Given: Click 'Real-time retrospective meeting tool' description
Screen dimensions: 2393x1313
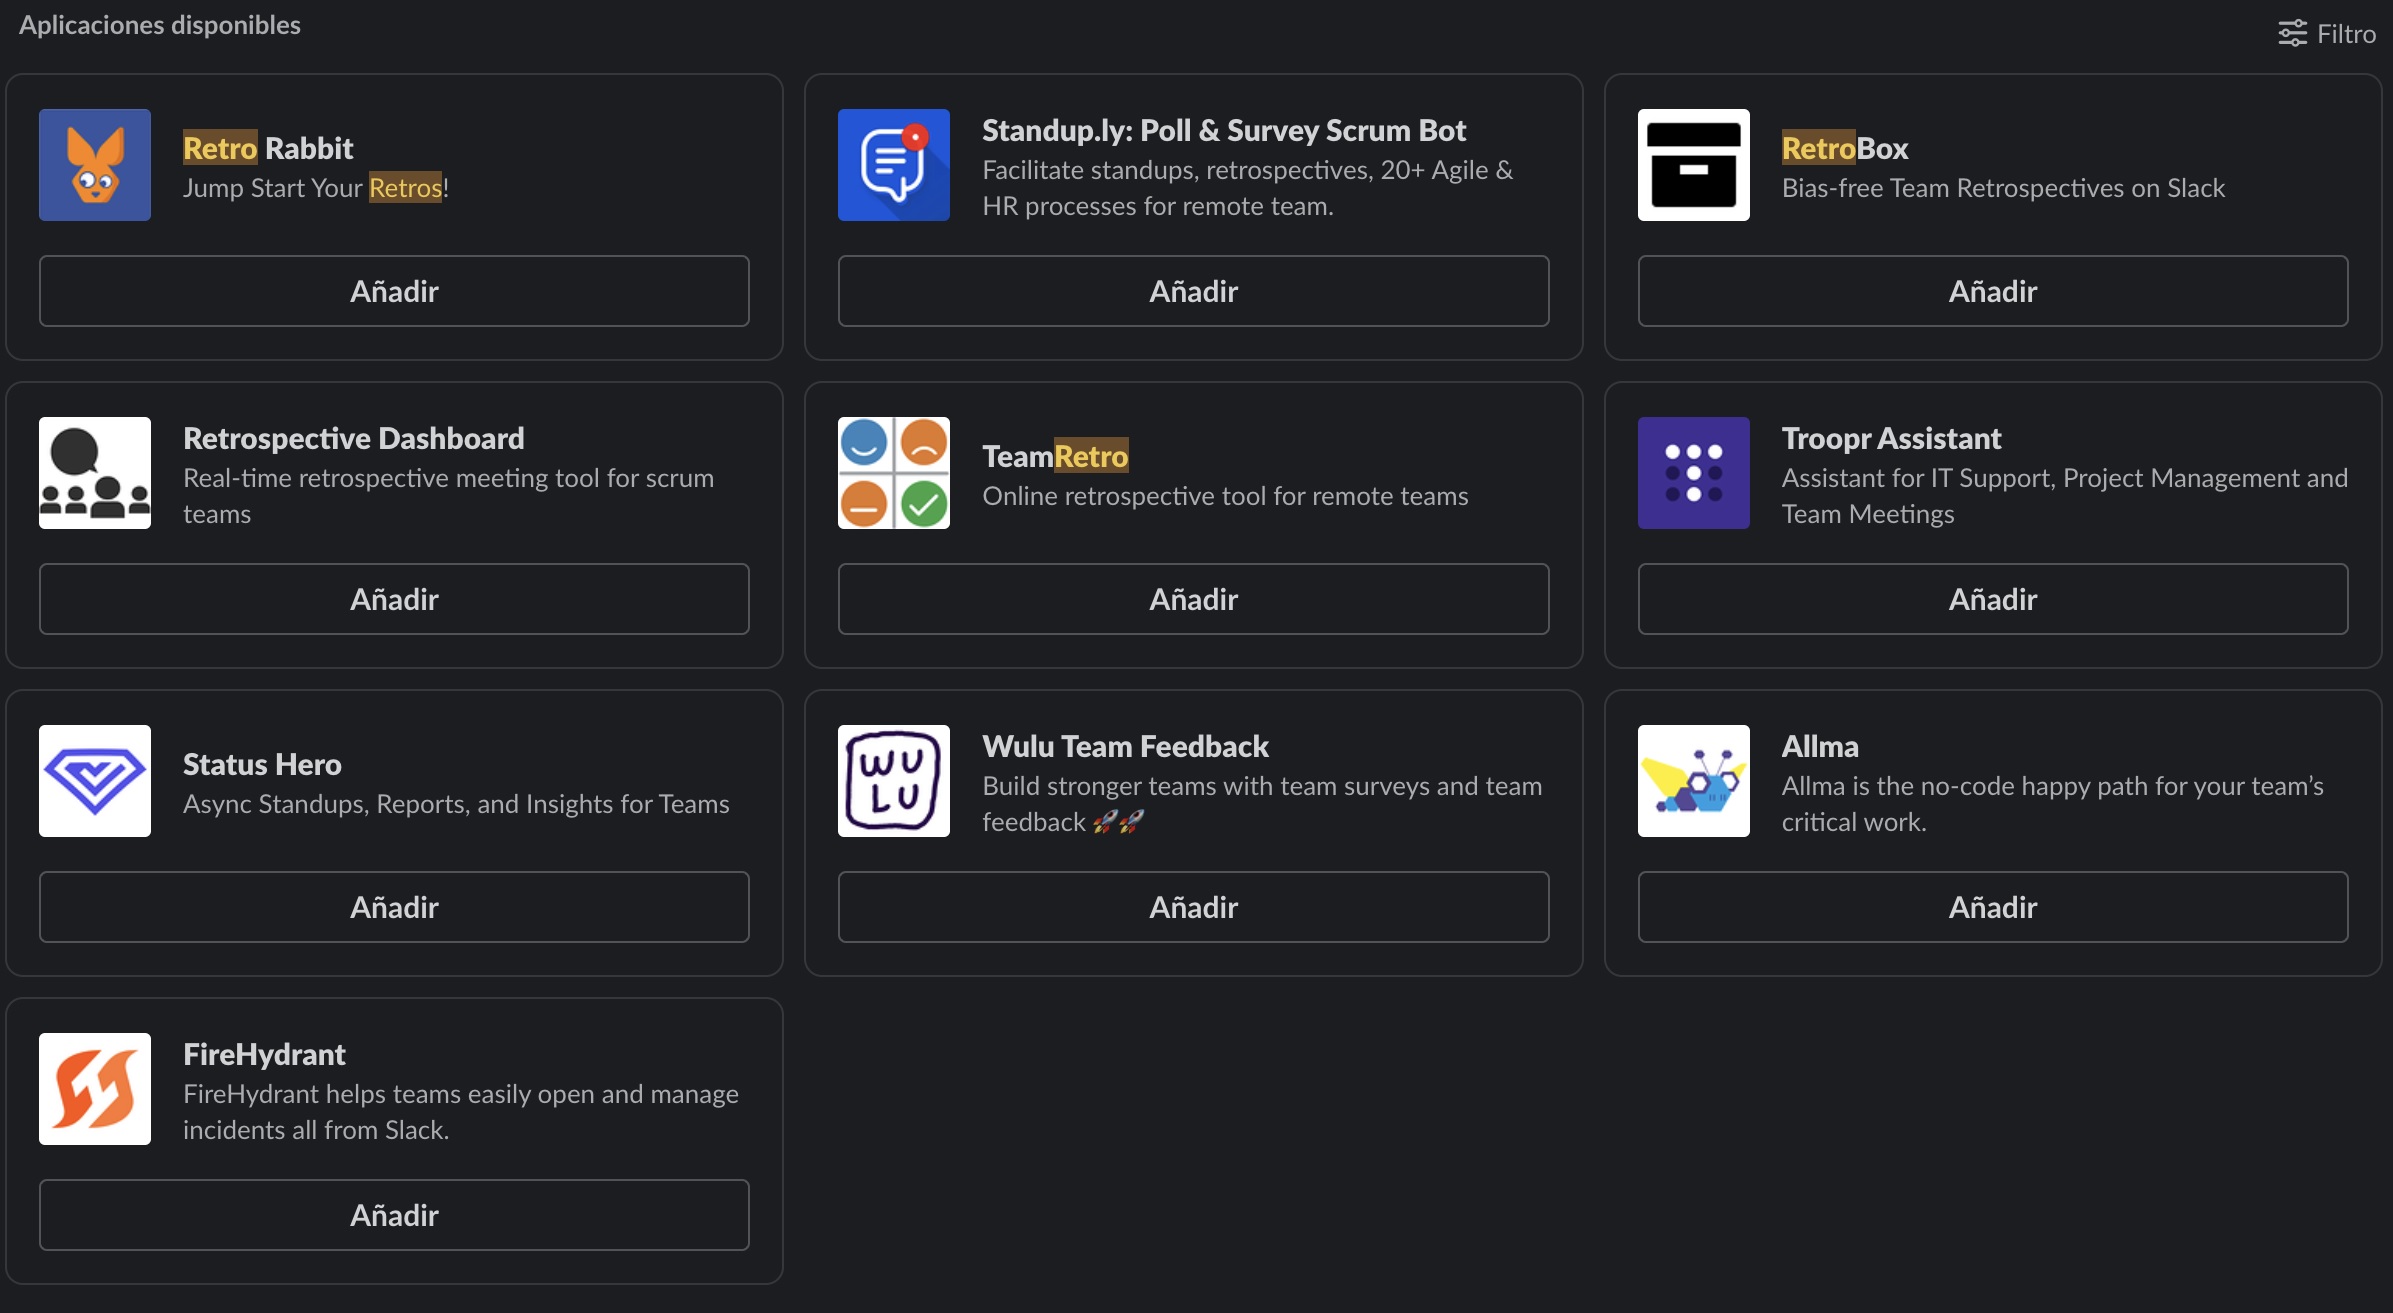Looking at the screenshot, I should (x=449, y=496).
